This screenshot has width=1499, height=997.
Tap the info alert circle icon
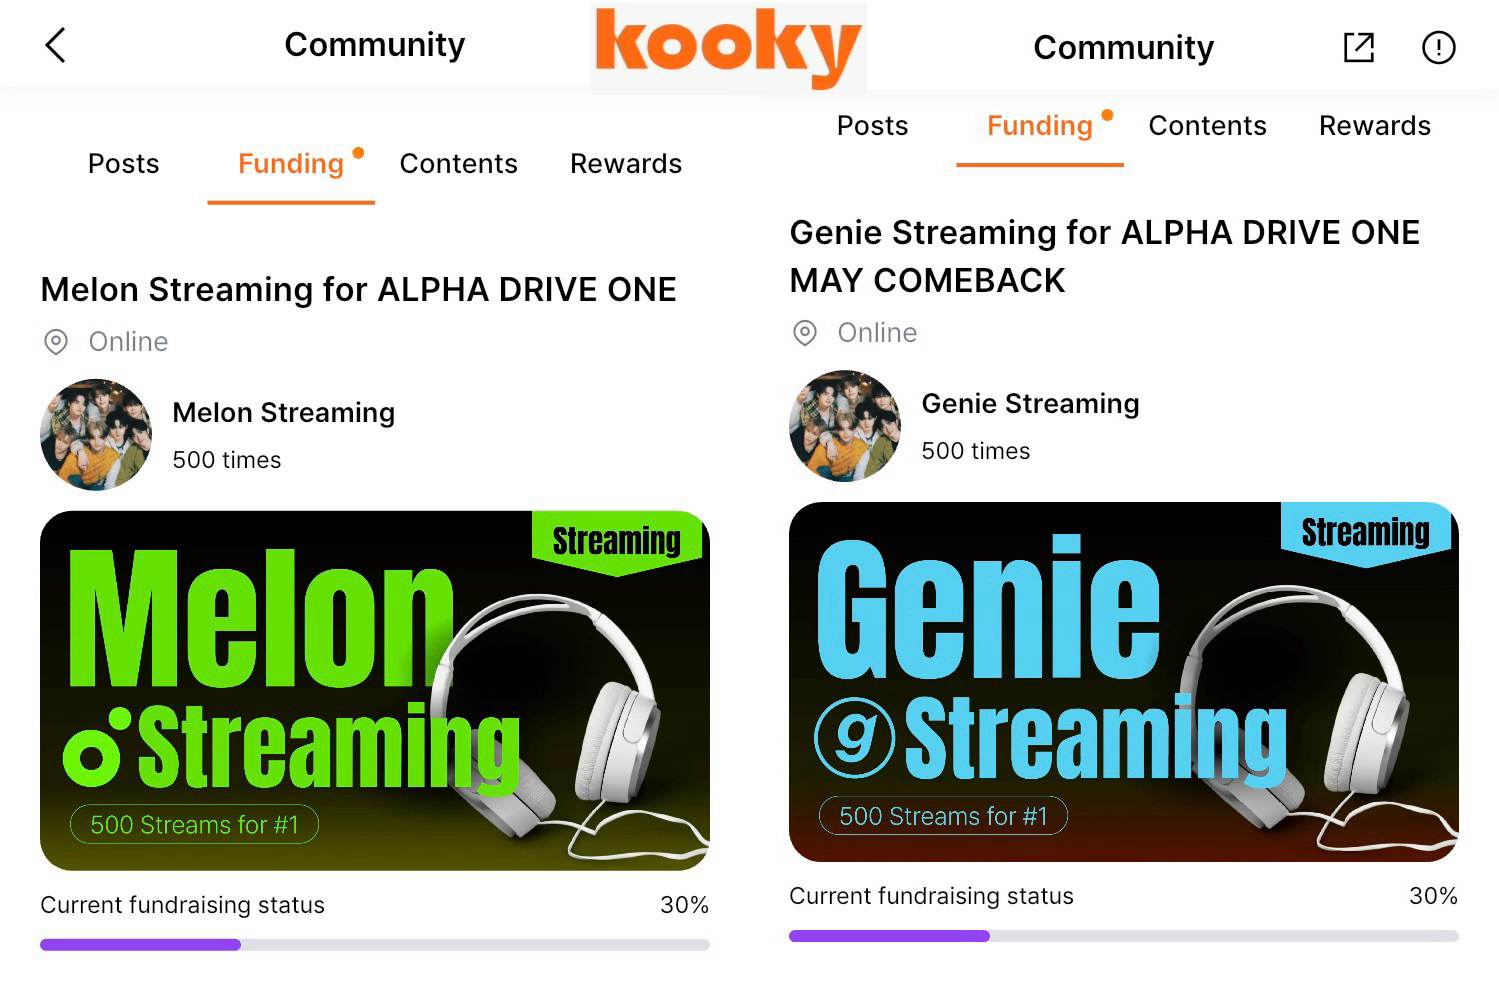(1438, 47)
